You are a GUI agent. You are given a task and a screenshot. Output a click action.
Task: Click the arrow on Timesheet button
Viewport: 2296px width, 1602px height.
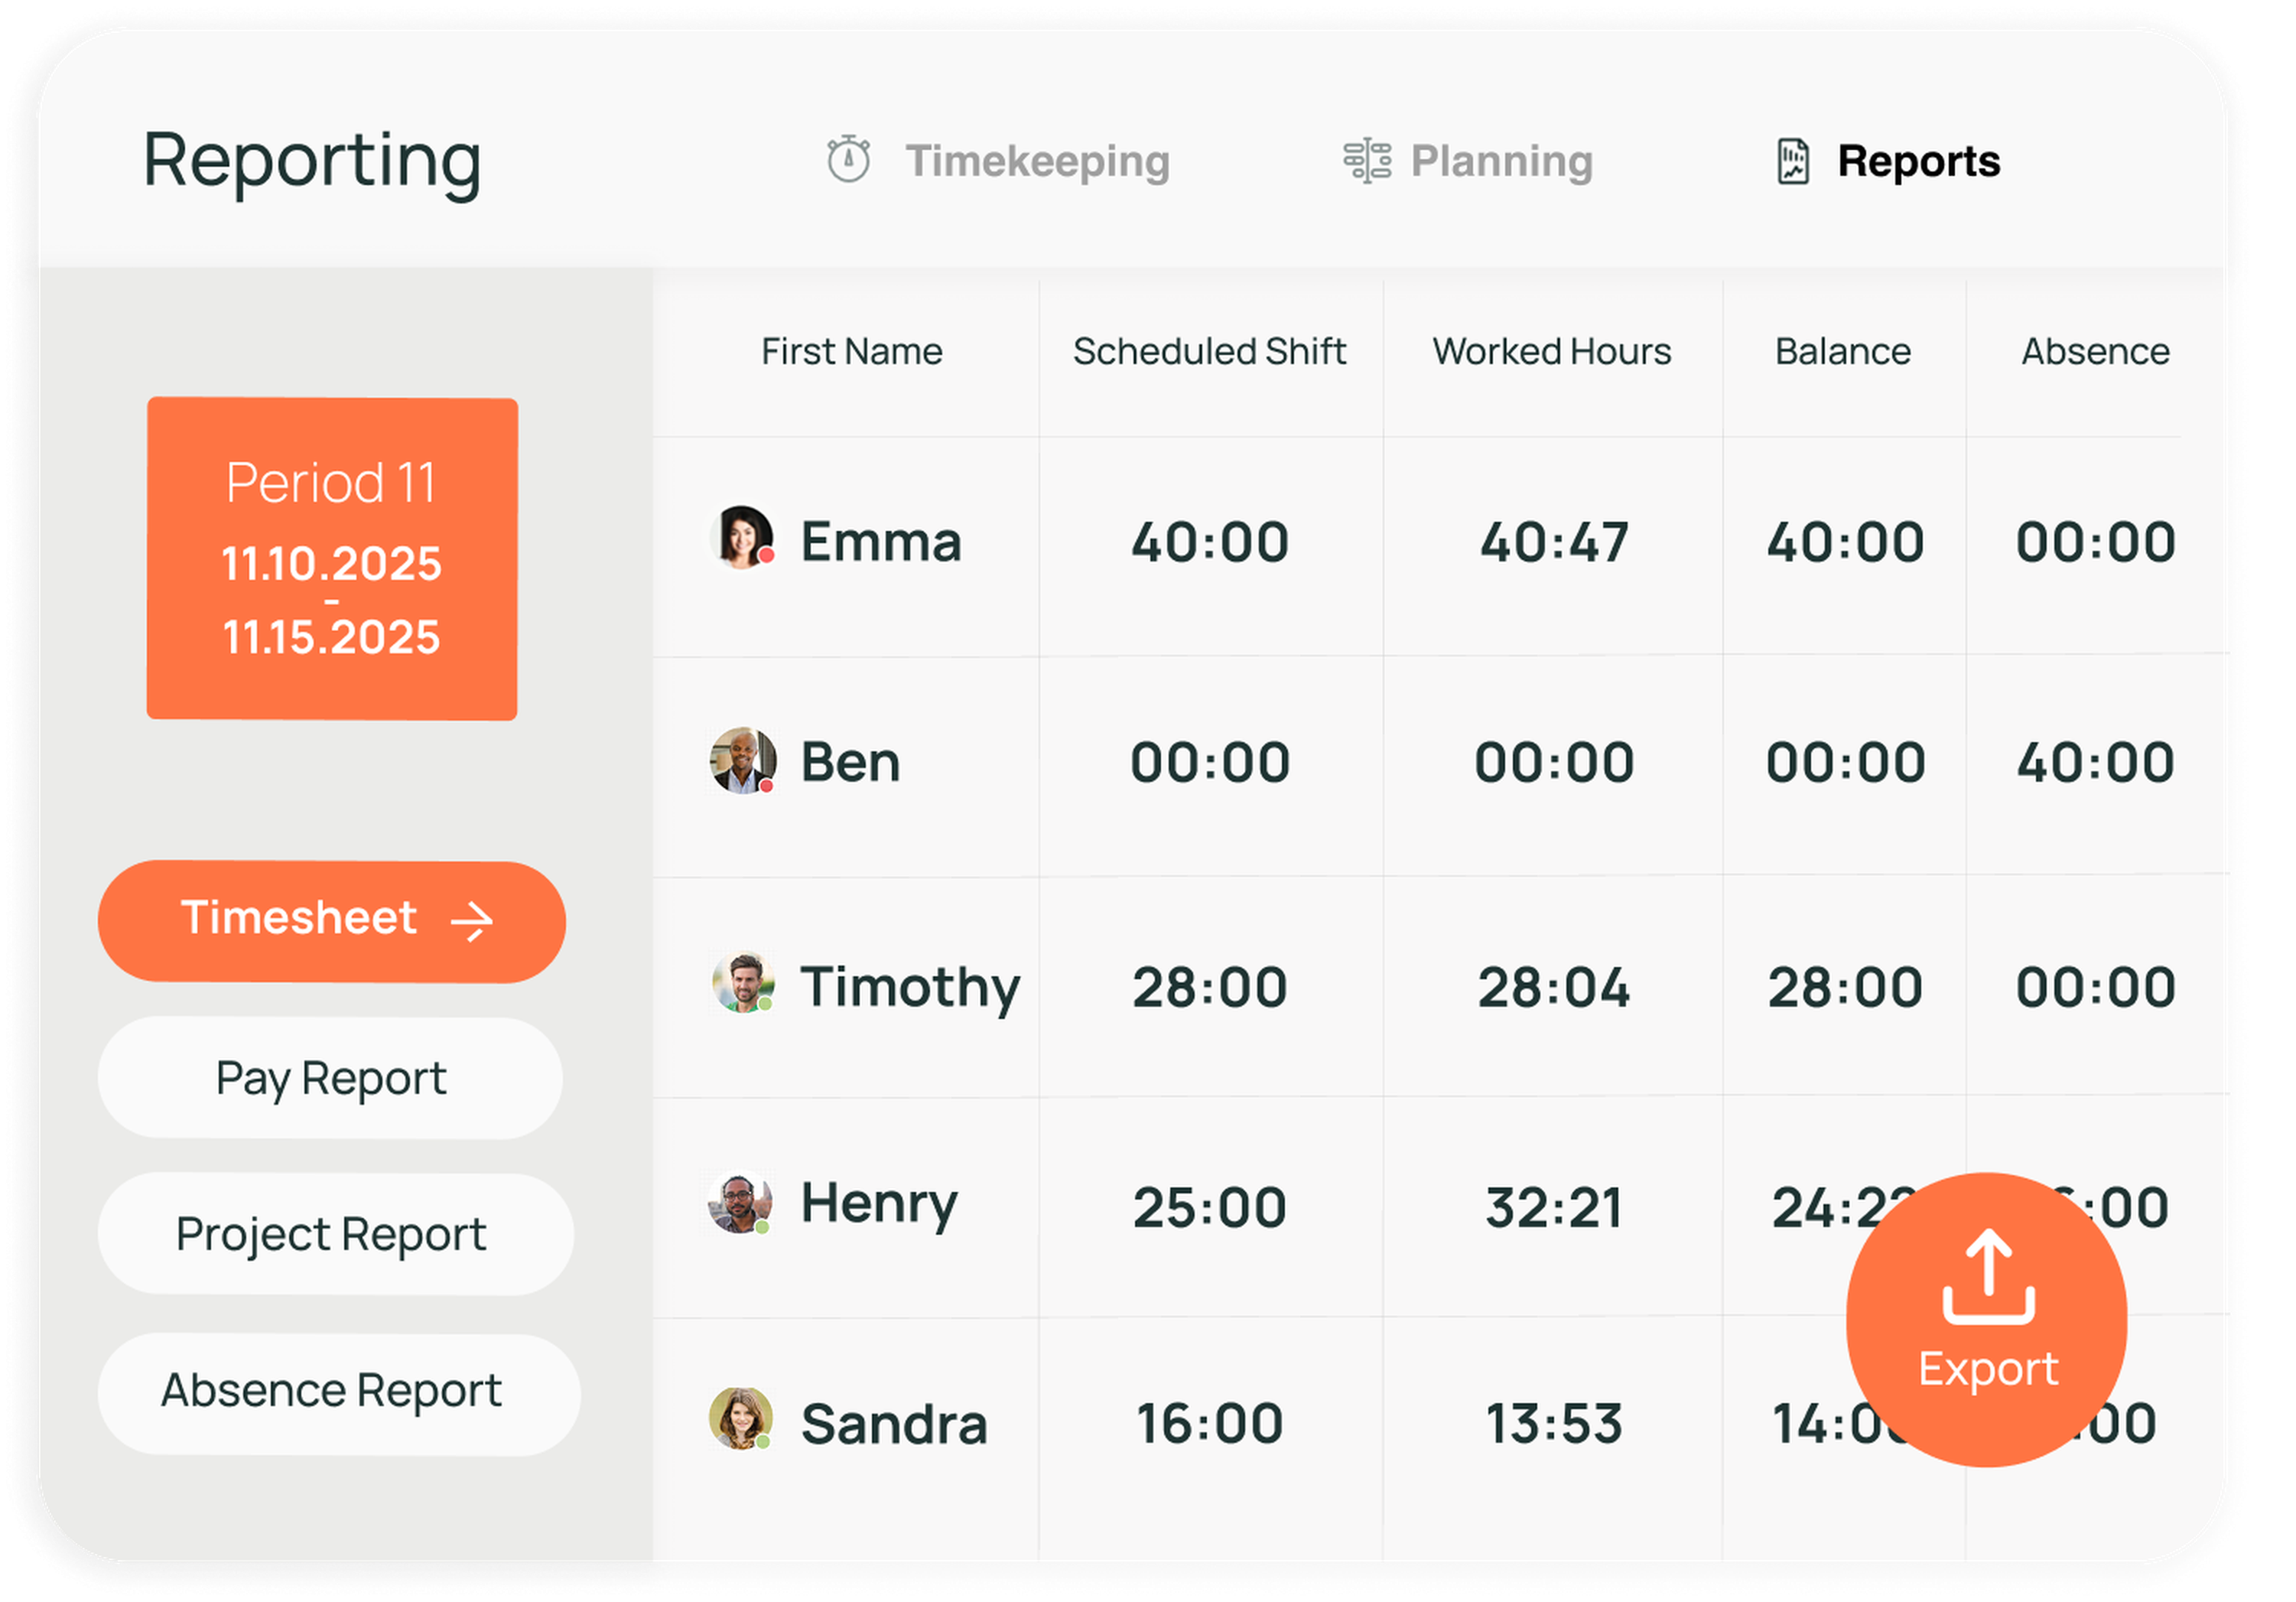pyautogui.click(x=471, y=921)
